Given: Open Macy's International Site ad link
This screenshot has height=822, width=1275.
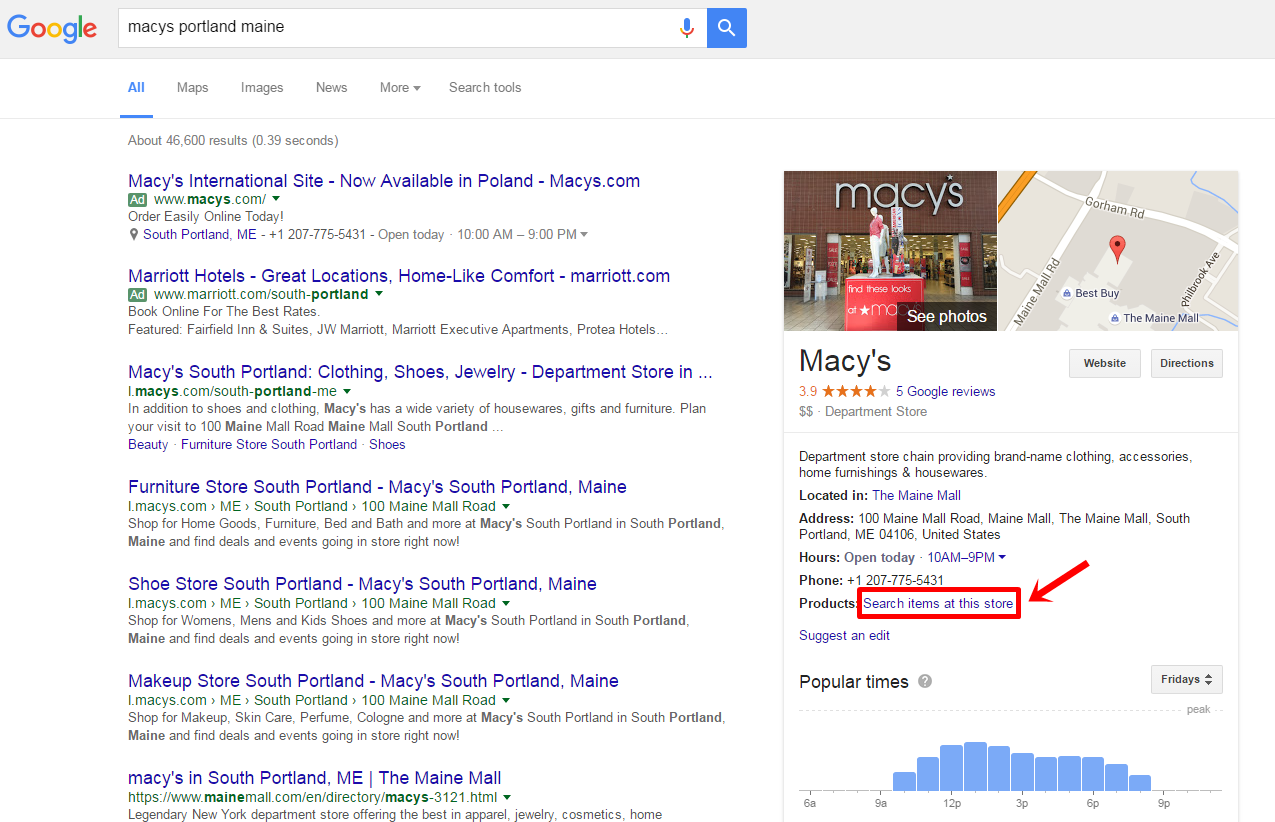Looking at the screenshot, I should click(x=384, y=181).
